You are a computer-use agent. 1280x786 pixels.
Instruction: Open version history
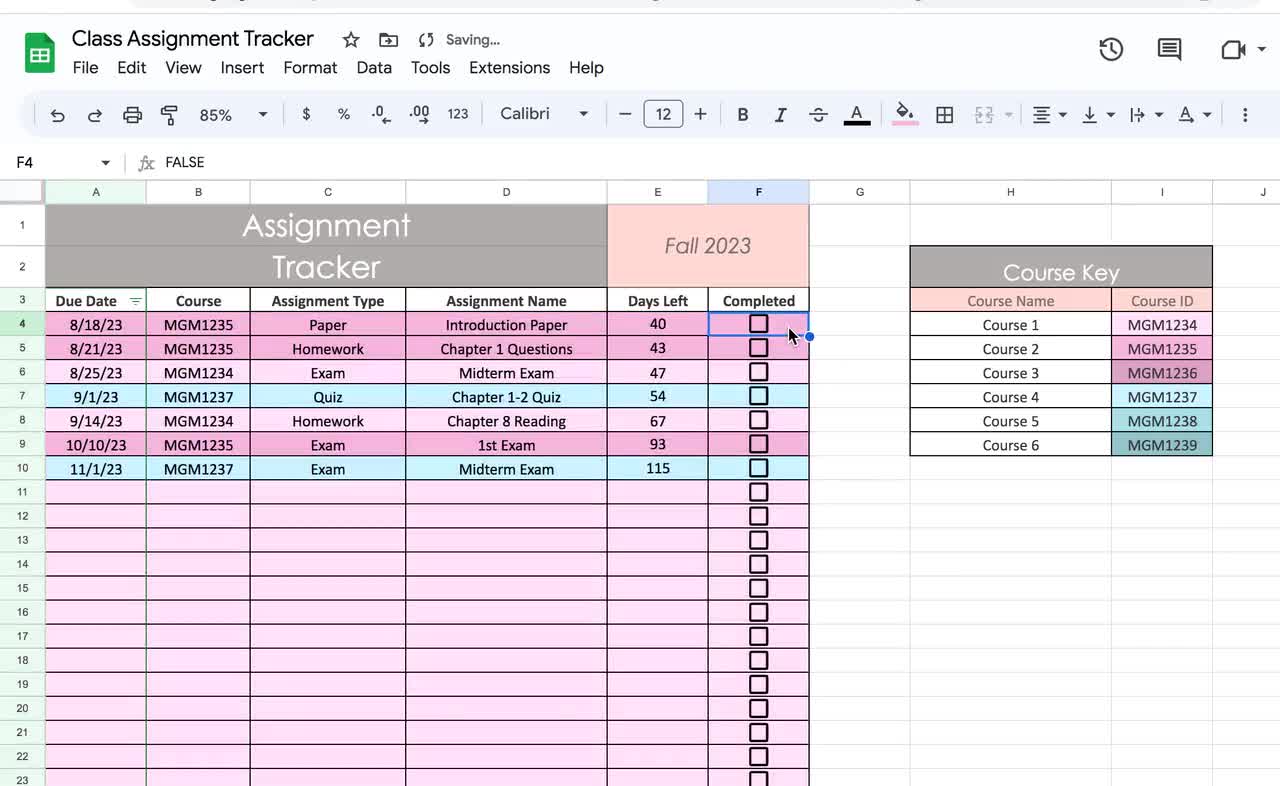(x=1110, y=49)
